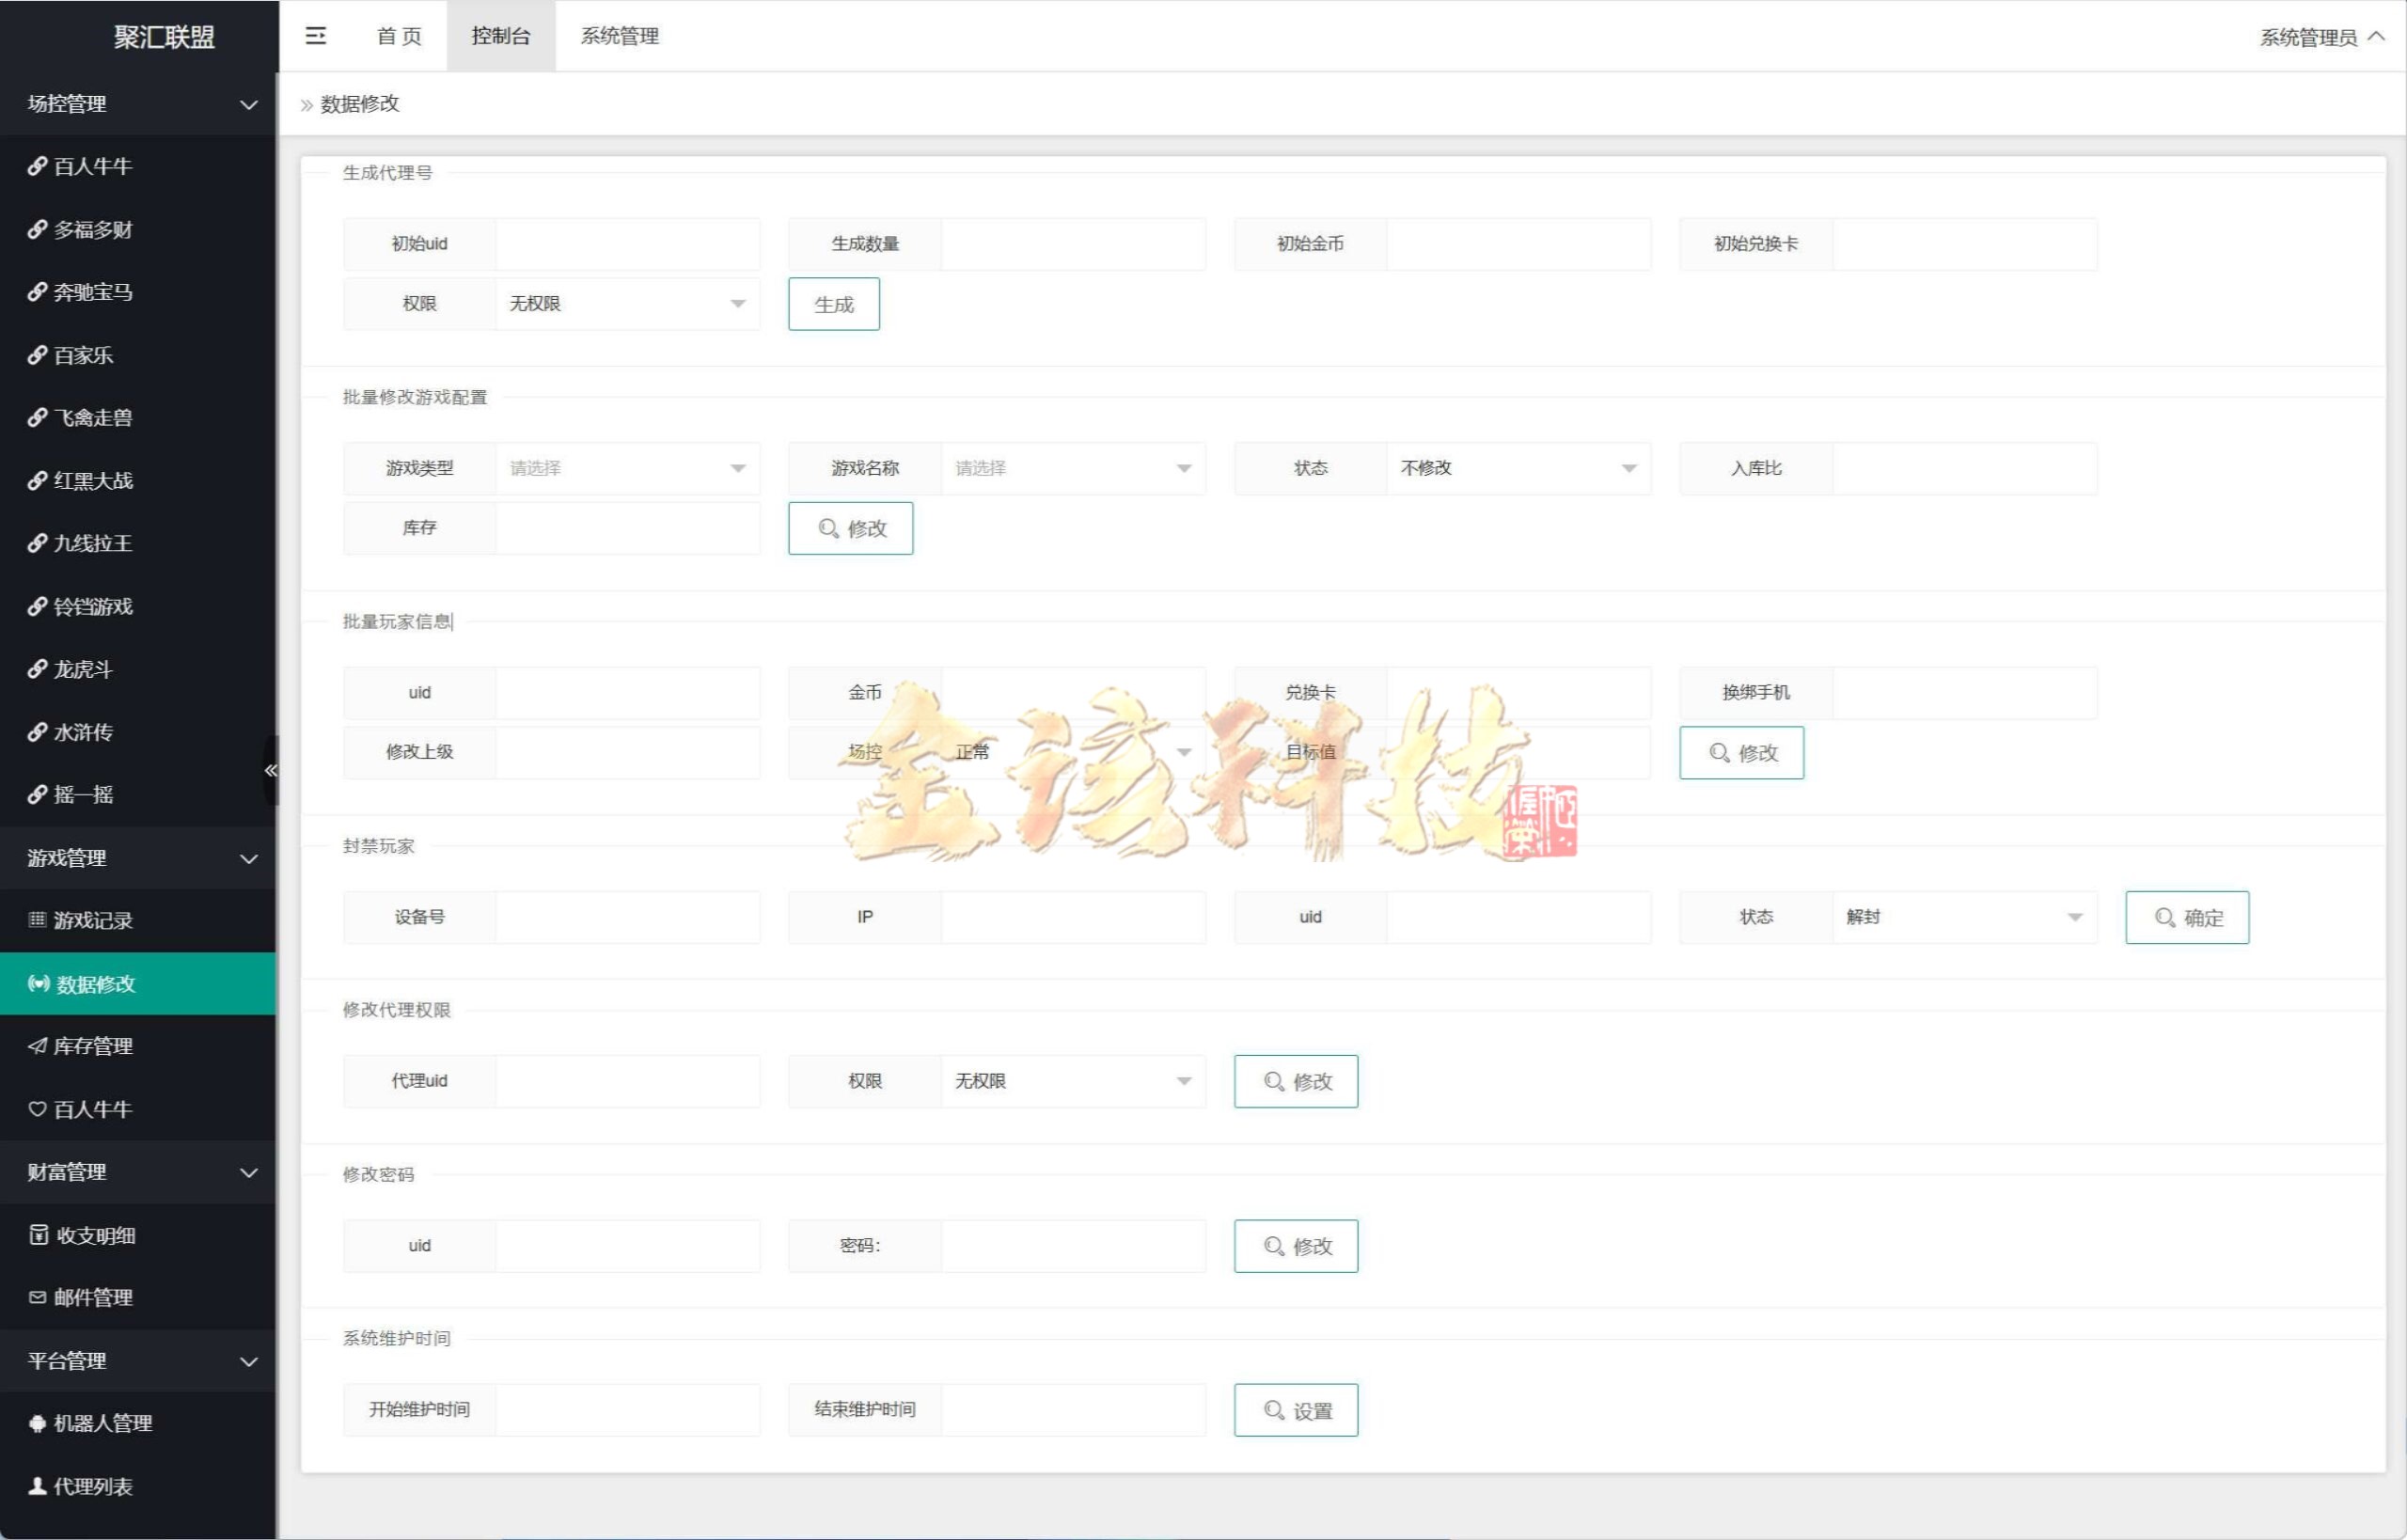Image resolution: width=2407 pixels, height=1540 pixels.
Task: Click the 设置 button for maintenance time
Action: [x=1295, y=1411]
